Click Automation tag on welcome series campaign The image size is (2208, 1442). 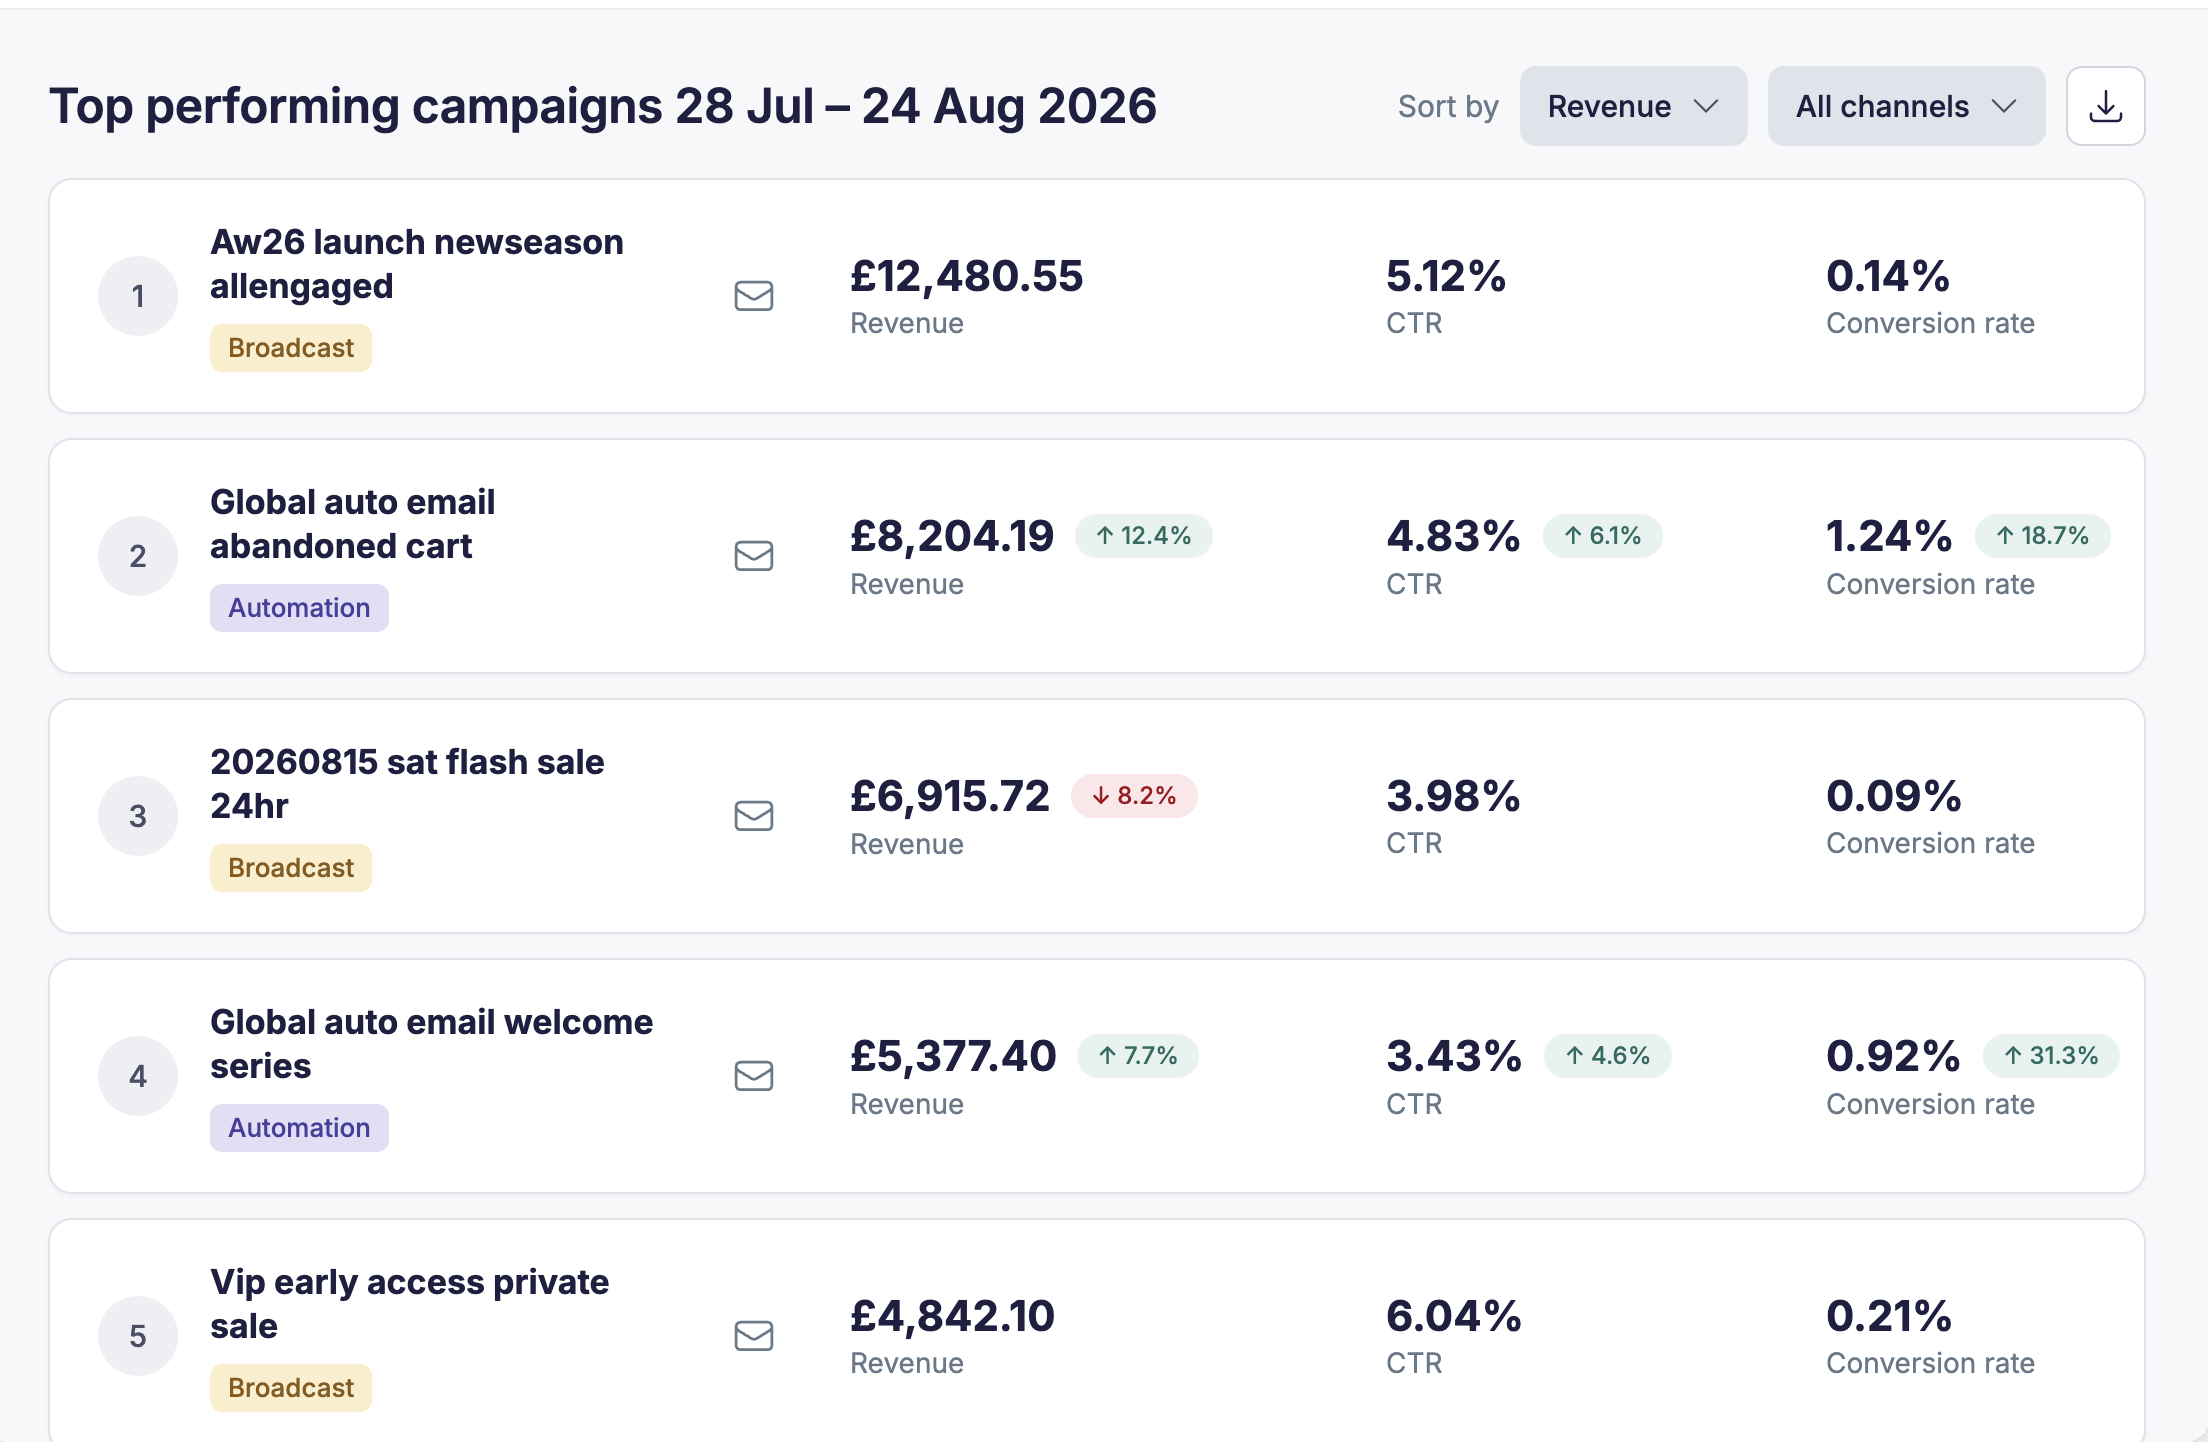coord(299,1128)
